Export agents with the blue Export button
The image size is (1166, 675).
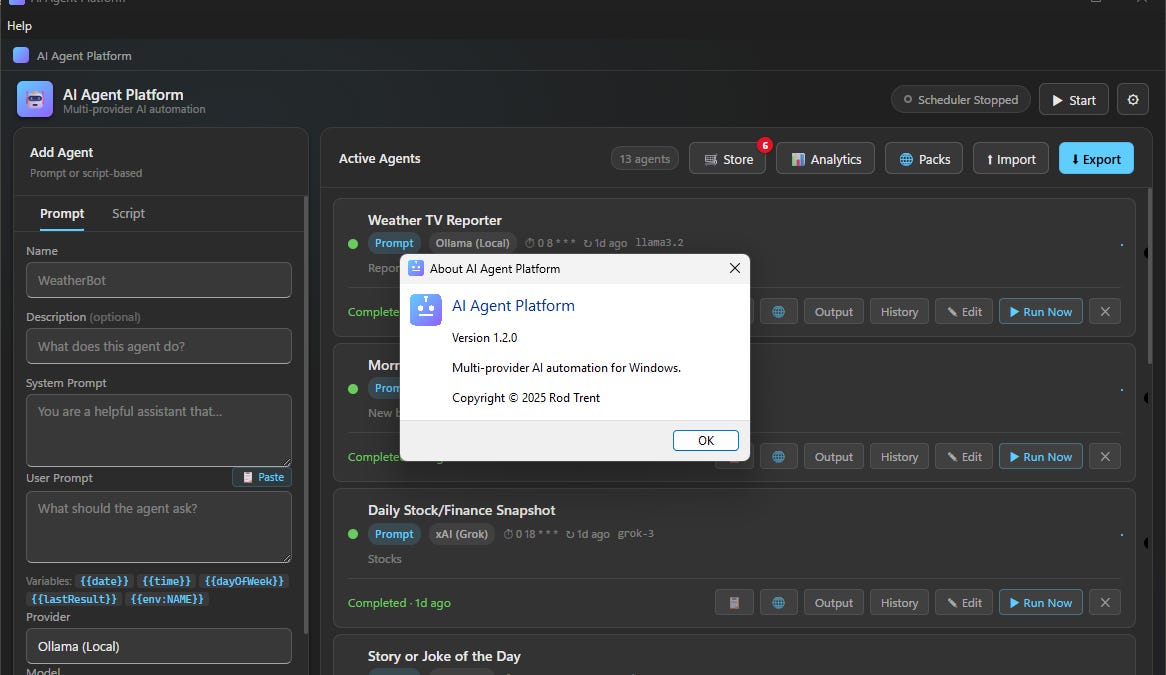[1096, 158]
